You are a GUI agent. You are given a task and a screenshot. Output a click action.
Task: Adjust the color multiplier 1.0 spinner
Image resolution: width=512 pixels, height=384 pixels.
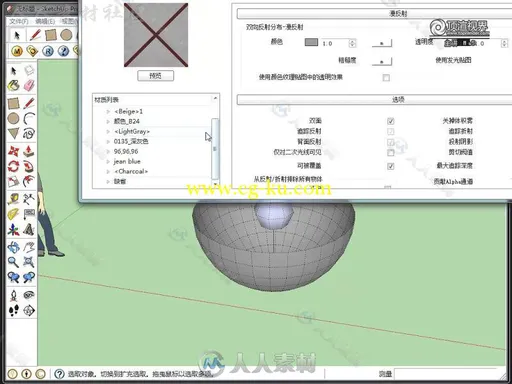point(352,43)
